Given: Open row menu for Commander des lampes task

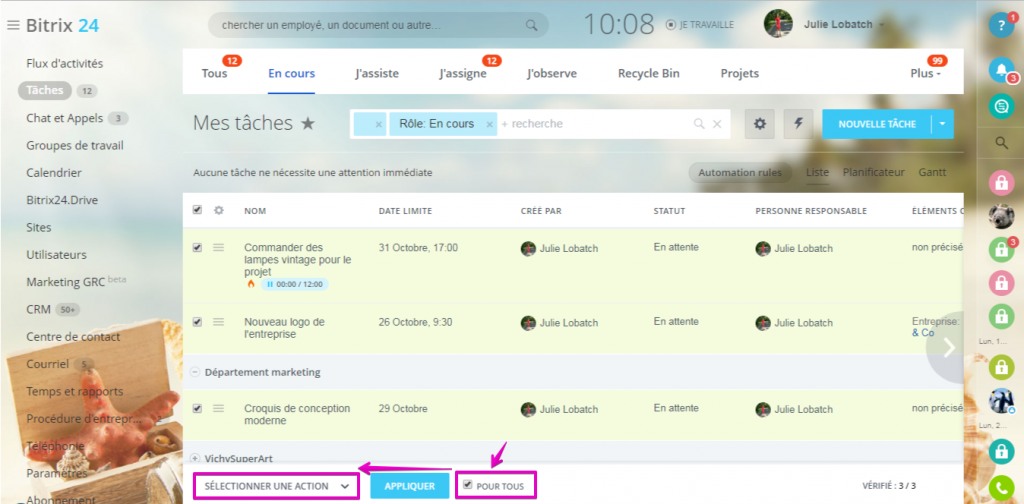Looking at the screenshot, I should point(219,247).
